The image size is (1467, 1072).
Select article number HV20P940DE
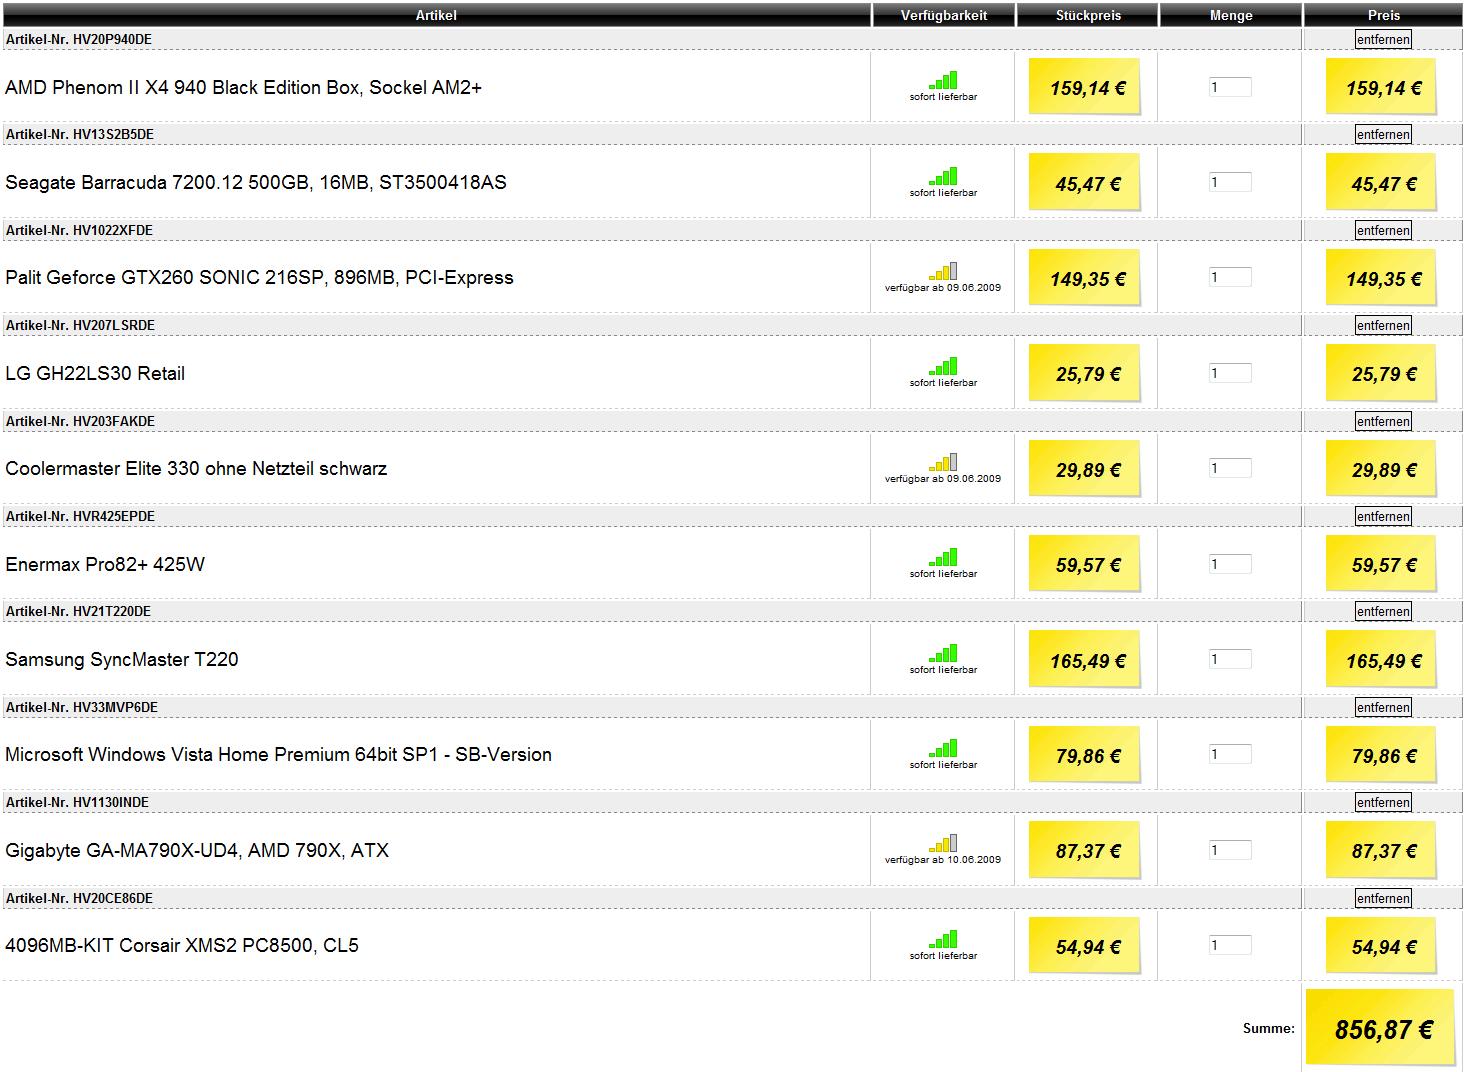[112, 39]
